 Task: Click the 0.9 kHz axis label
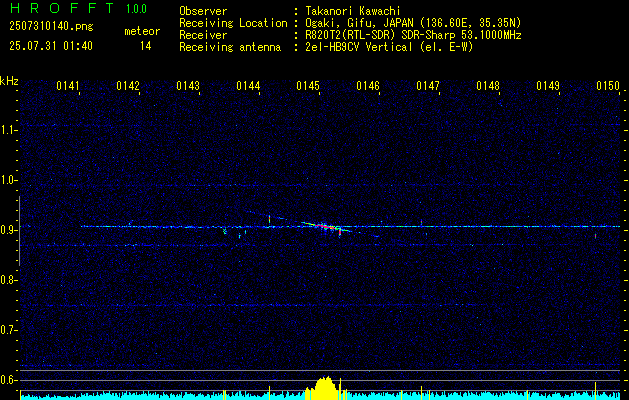(7, 230)
